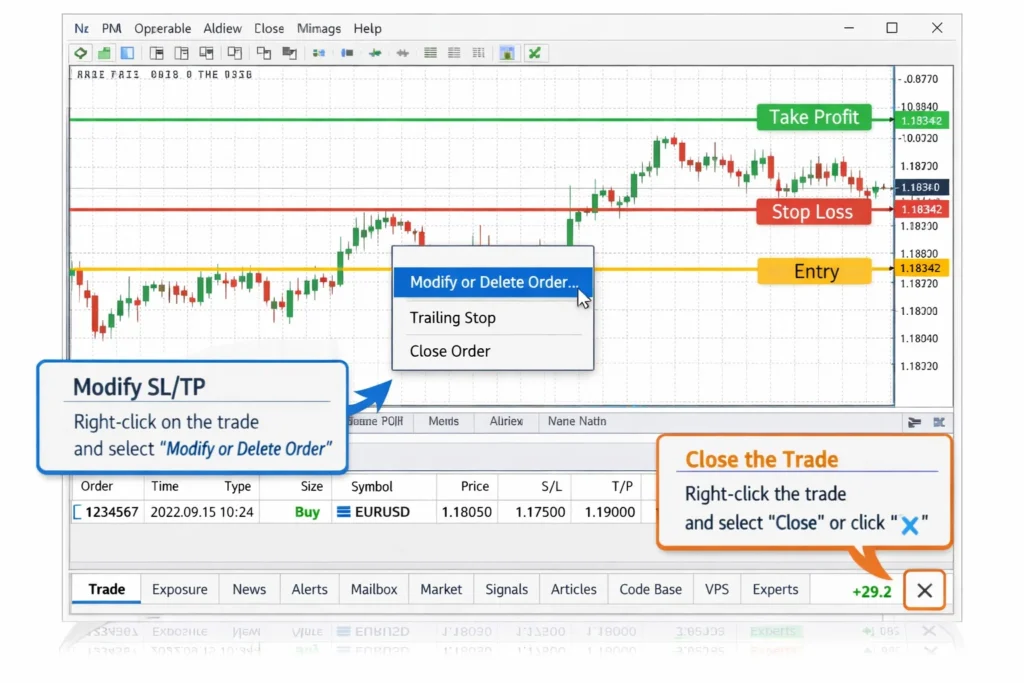Click the AutoTrading icon at the toolbar's right end
The height and width of the screenshot is (683, 1024).
[535, 52]
